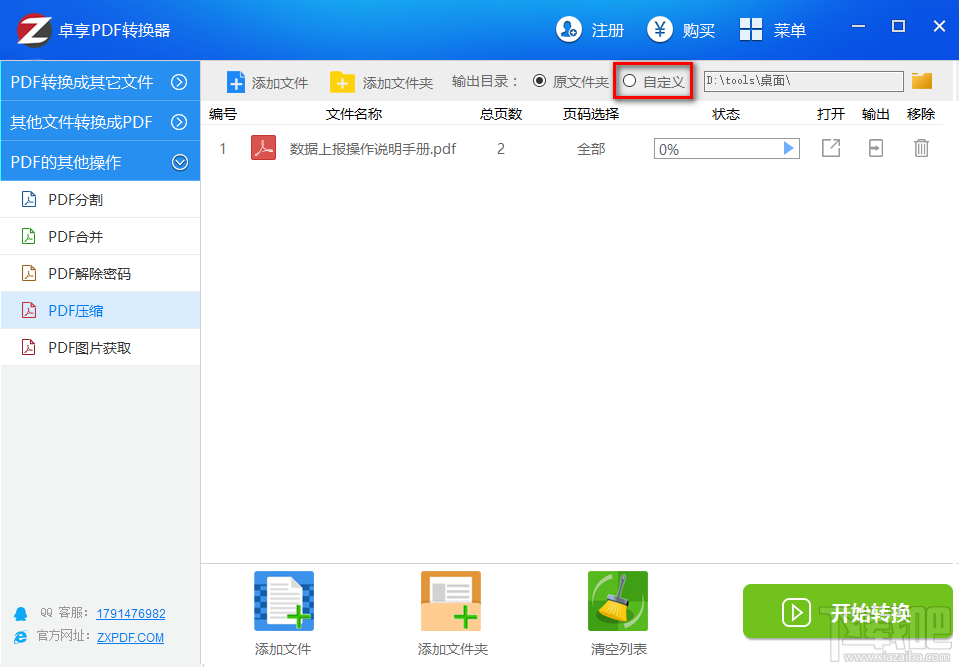Click the Internet Explorer icon beside 官方网址
The image size is (959, 667).
click(21, 637)
